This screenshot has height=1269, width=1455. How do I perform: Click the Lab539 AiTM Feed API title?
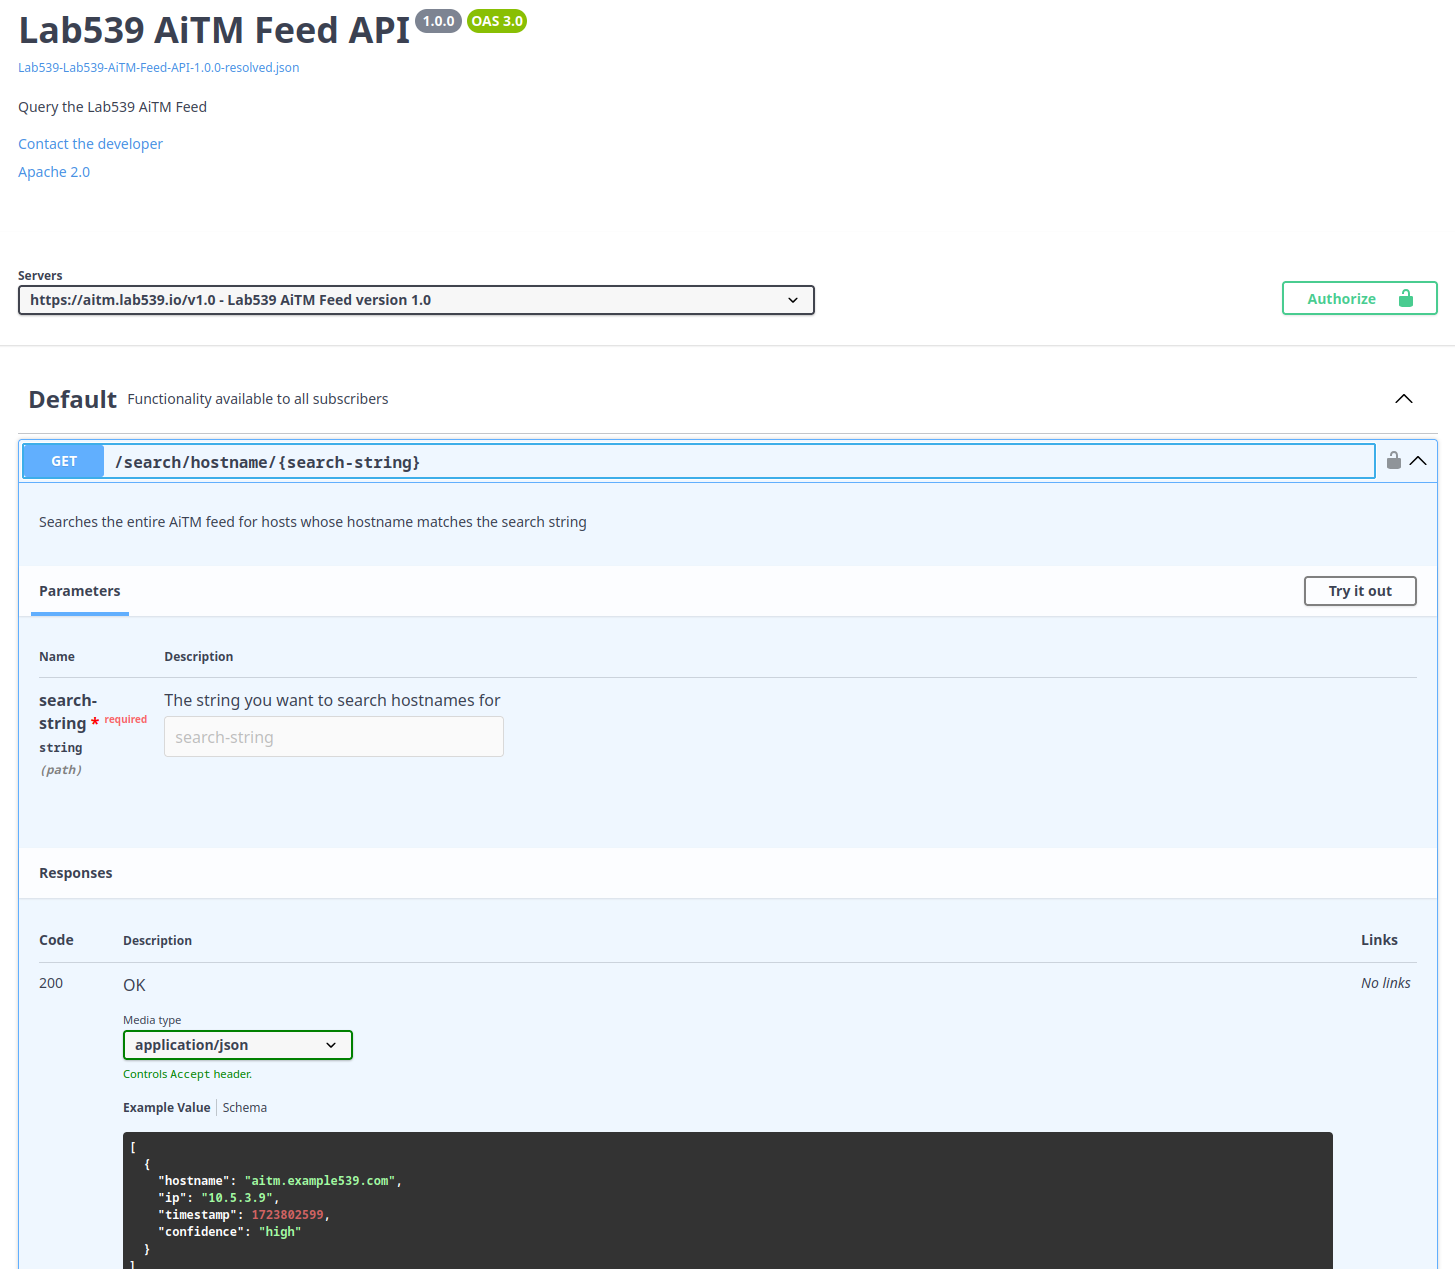tap(214, 30)
